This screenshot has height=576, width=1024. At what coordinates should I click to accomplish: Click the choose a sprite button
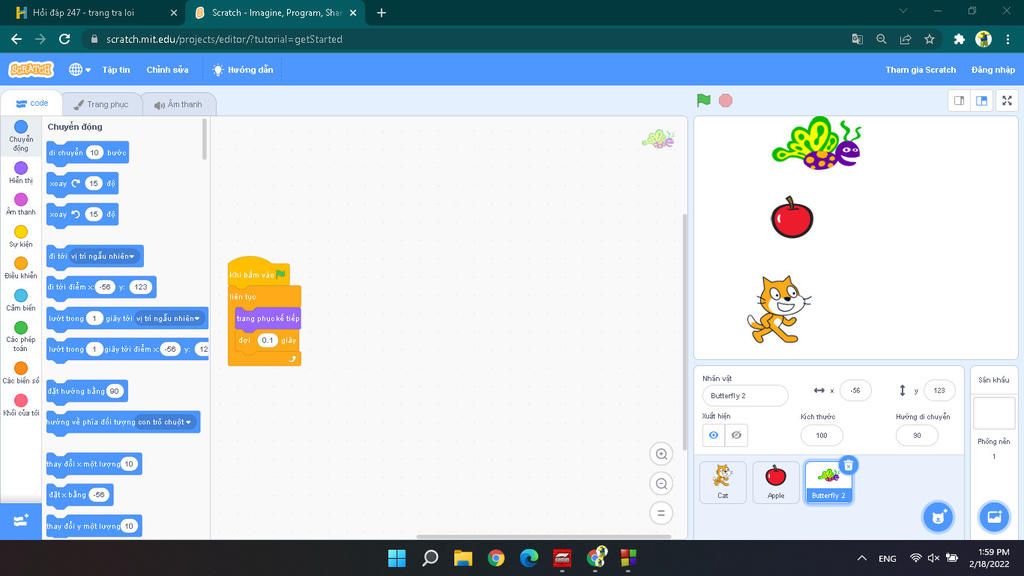point(938,517)
